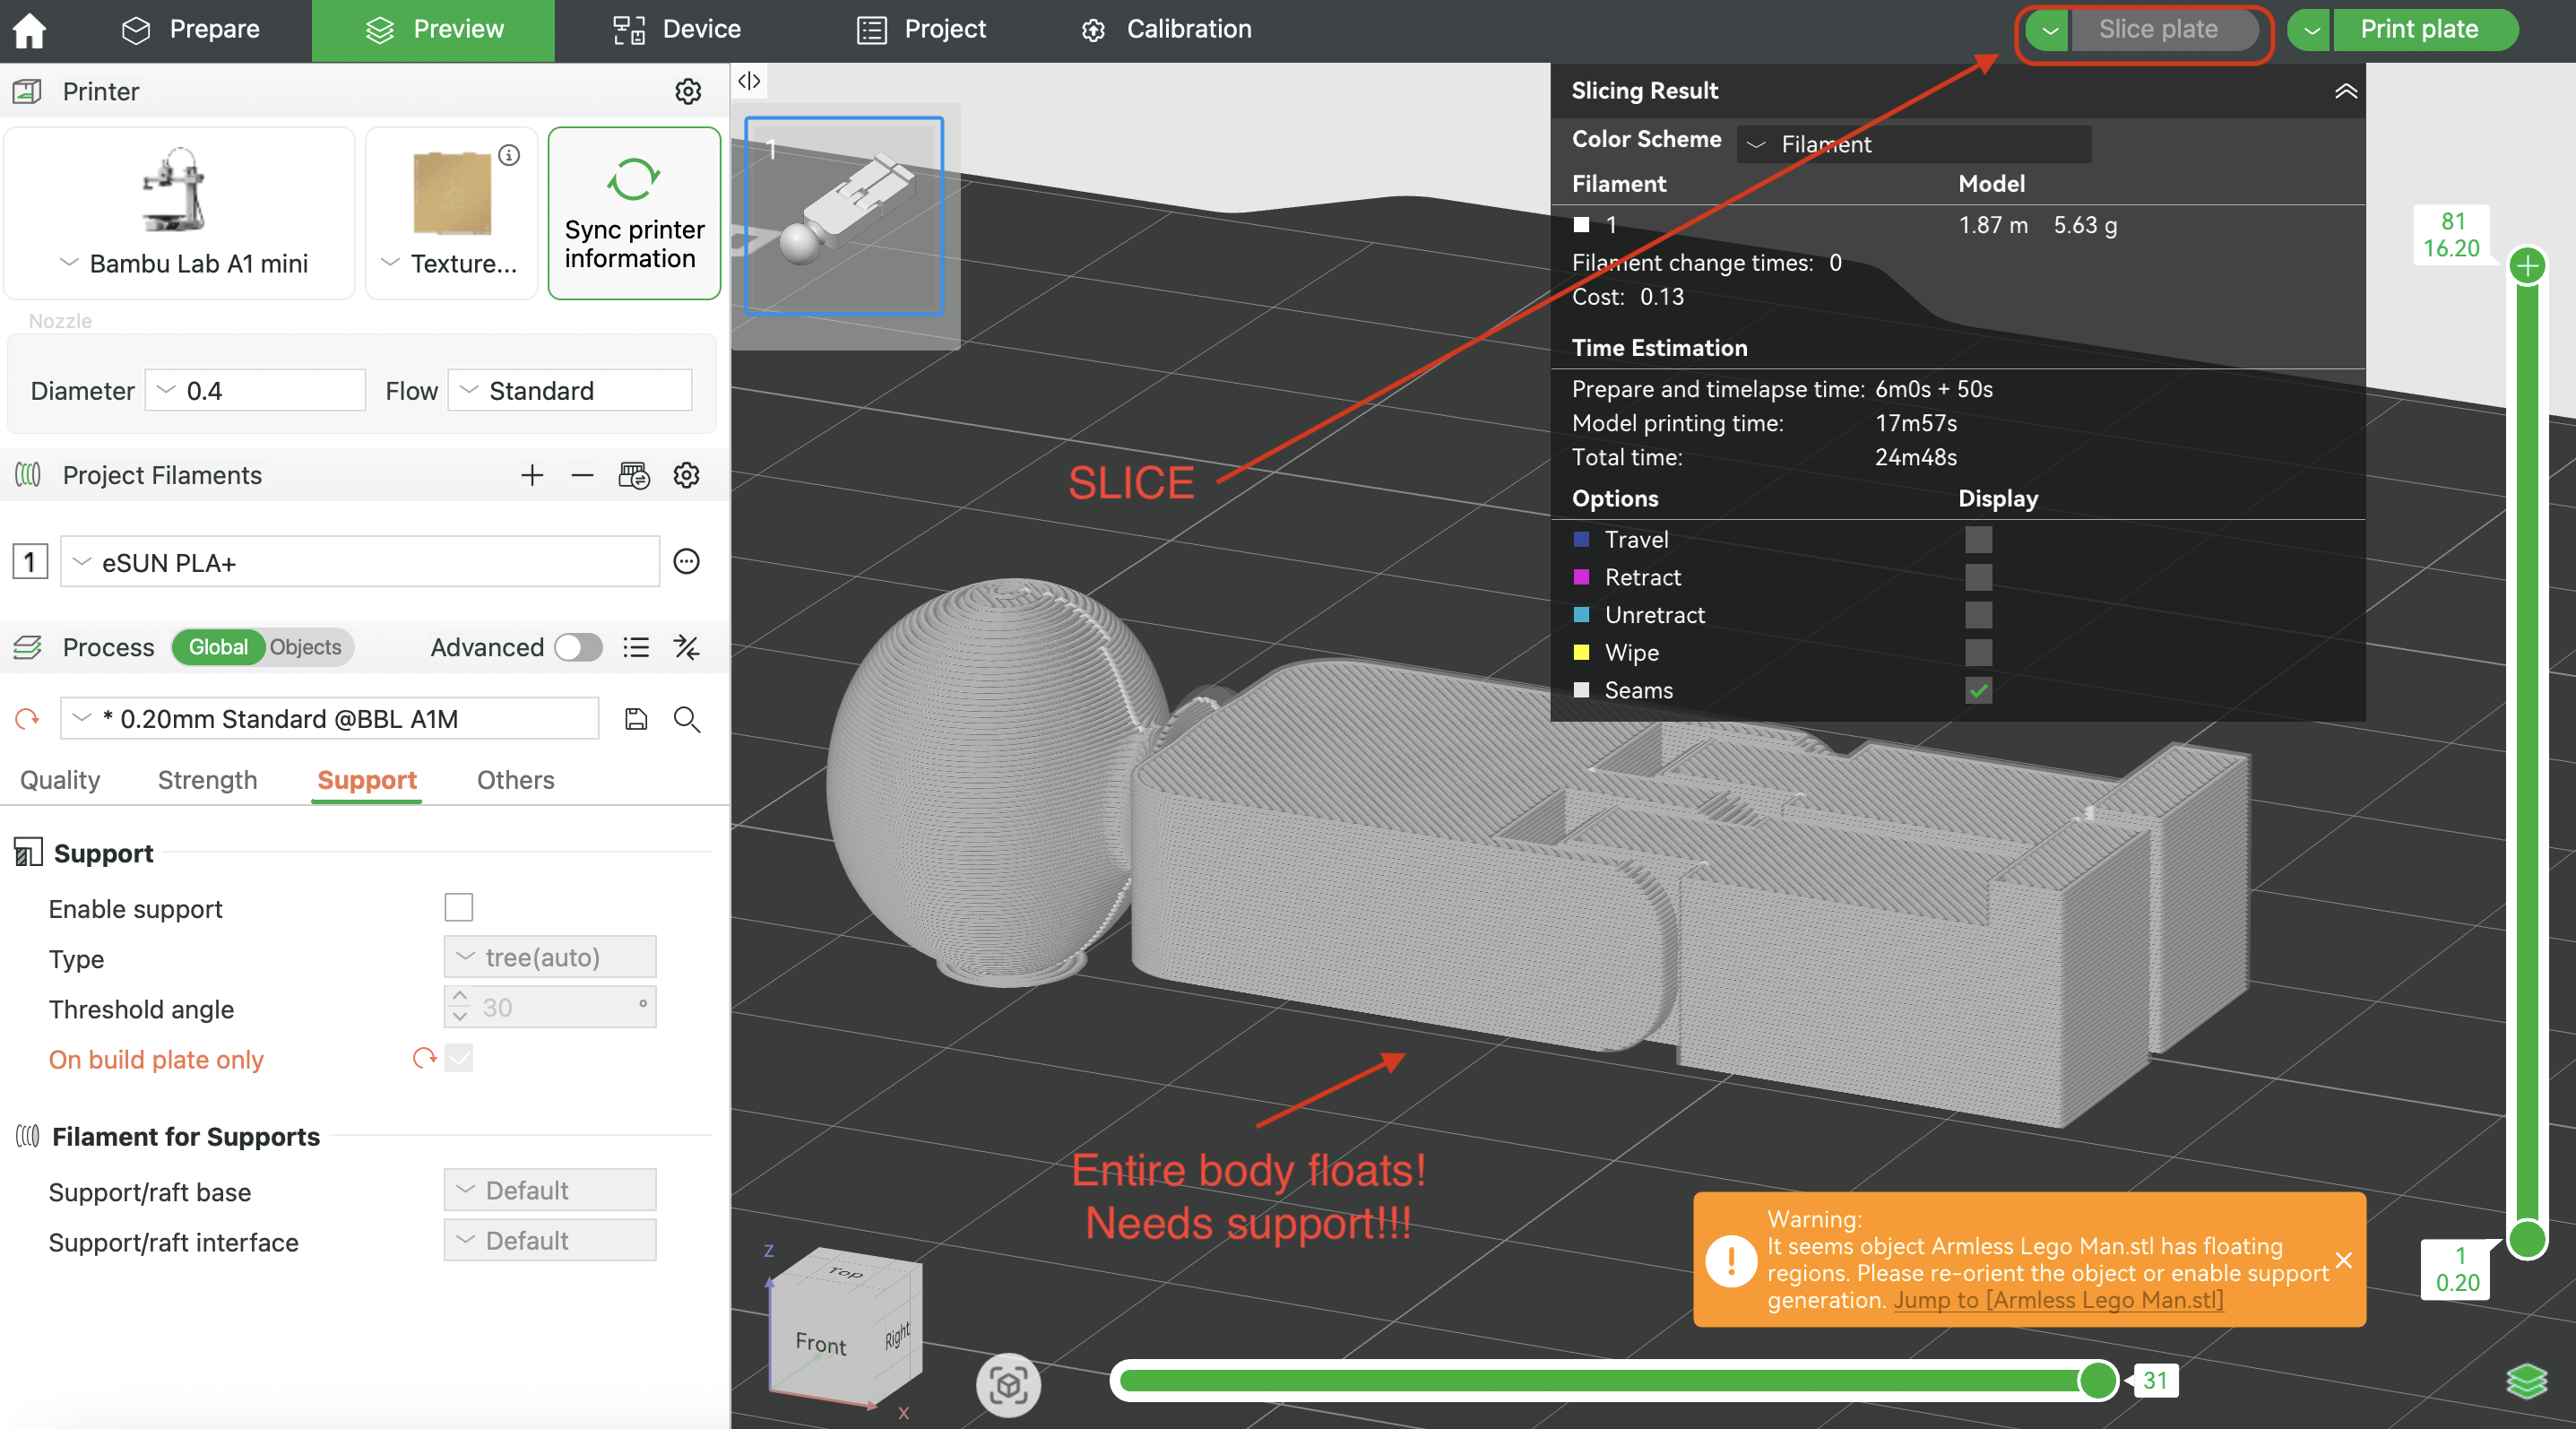Screen dimensions: 2576x1429
Task: Collapse sidebar with the arrows icon
Action: 749,81
